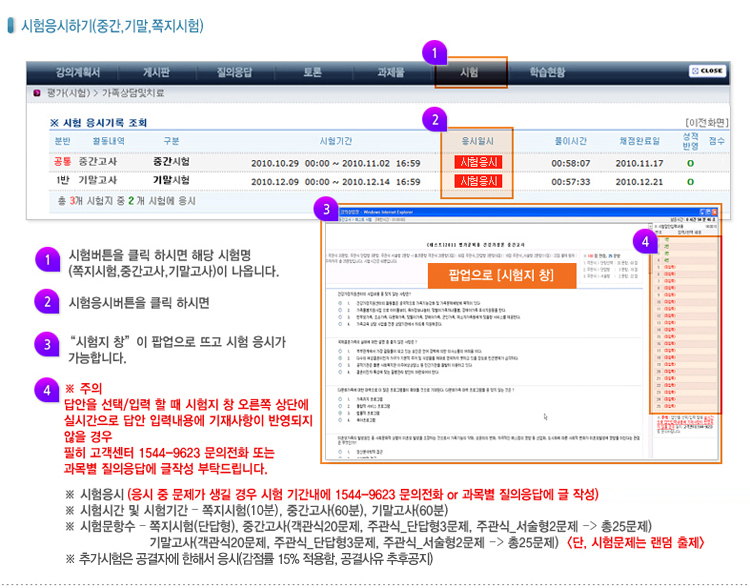The image size is (750, 588).
Task: Select the 토론 discussion tab
Action: point(312,72)
